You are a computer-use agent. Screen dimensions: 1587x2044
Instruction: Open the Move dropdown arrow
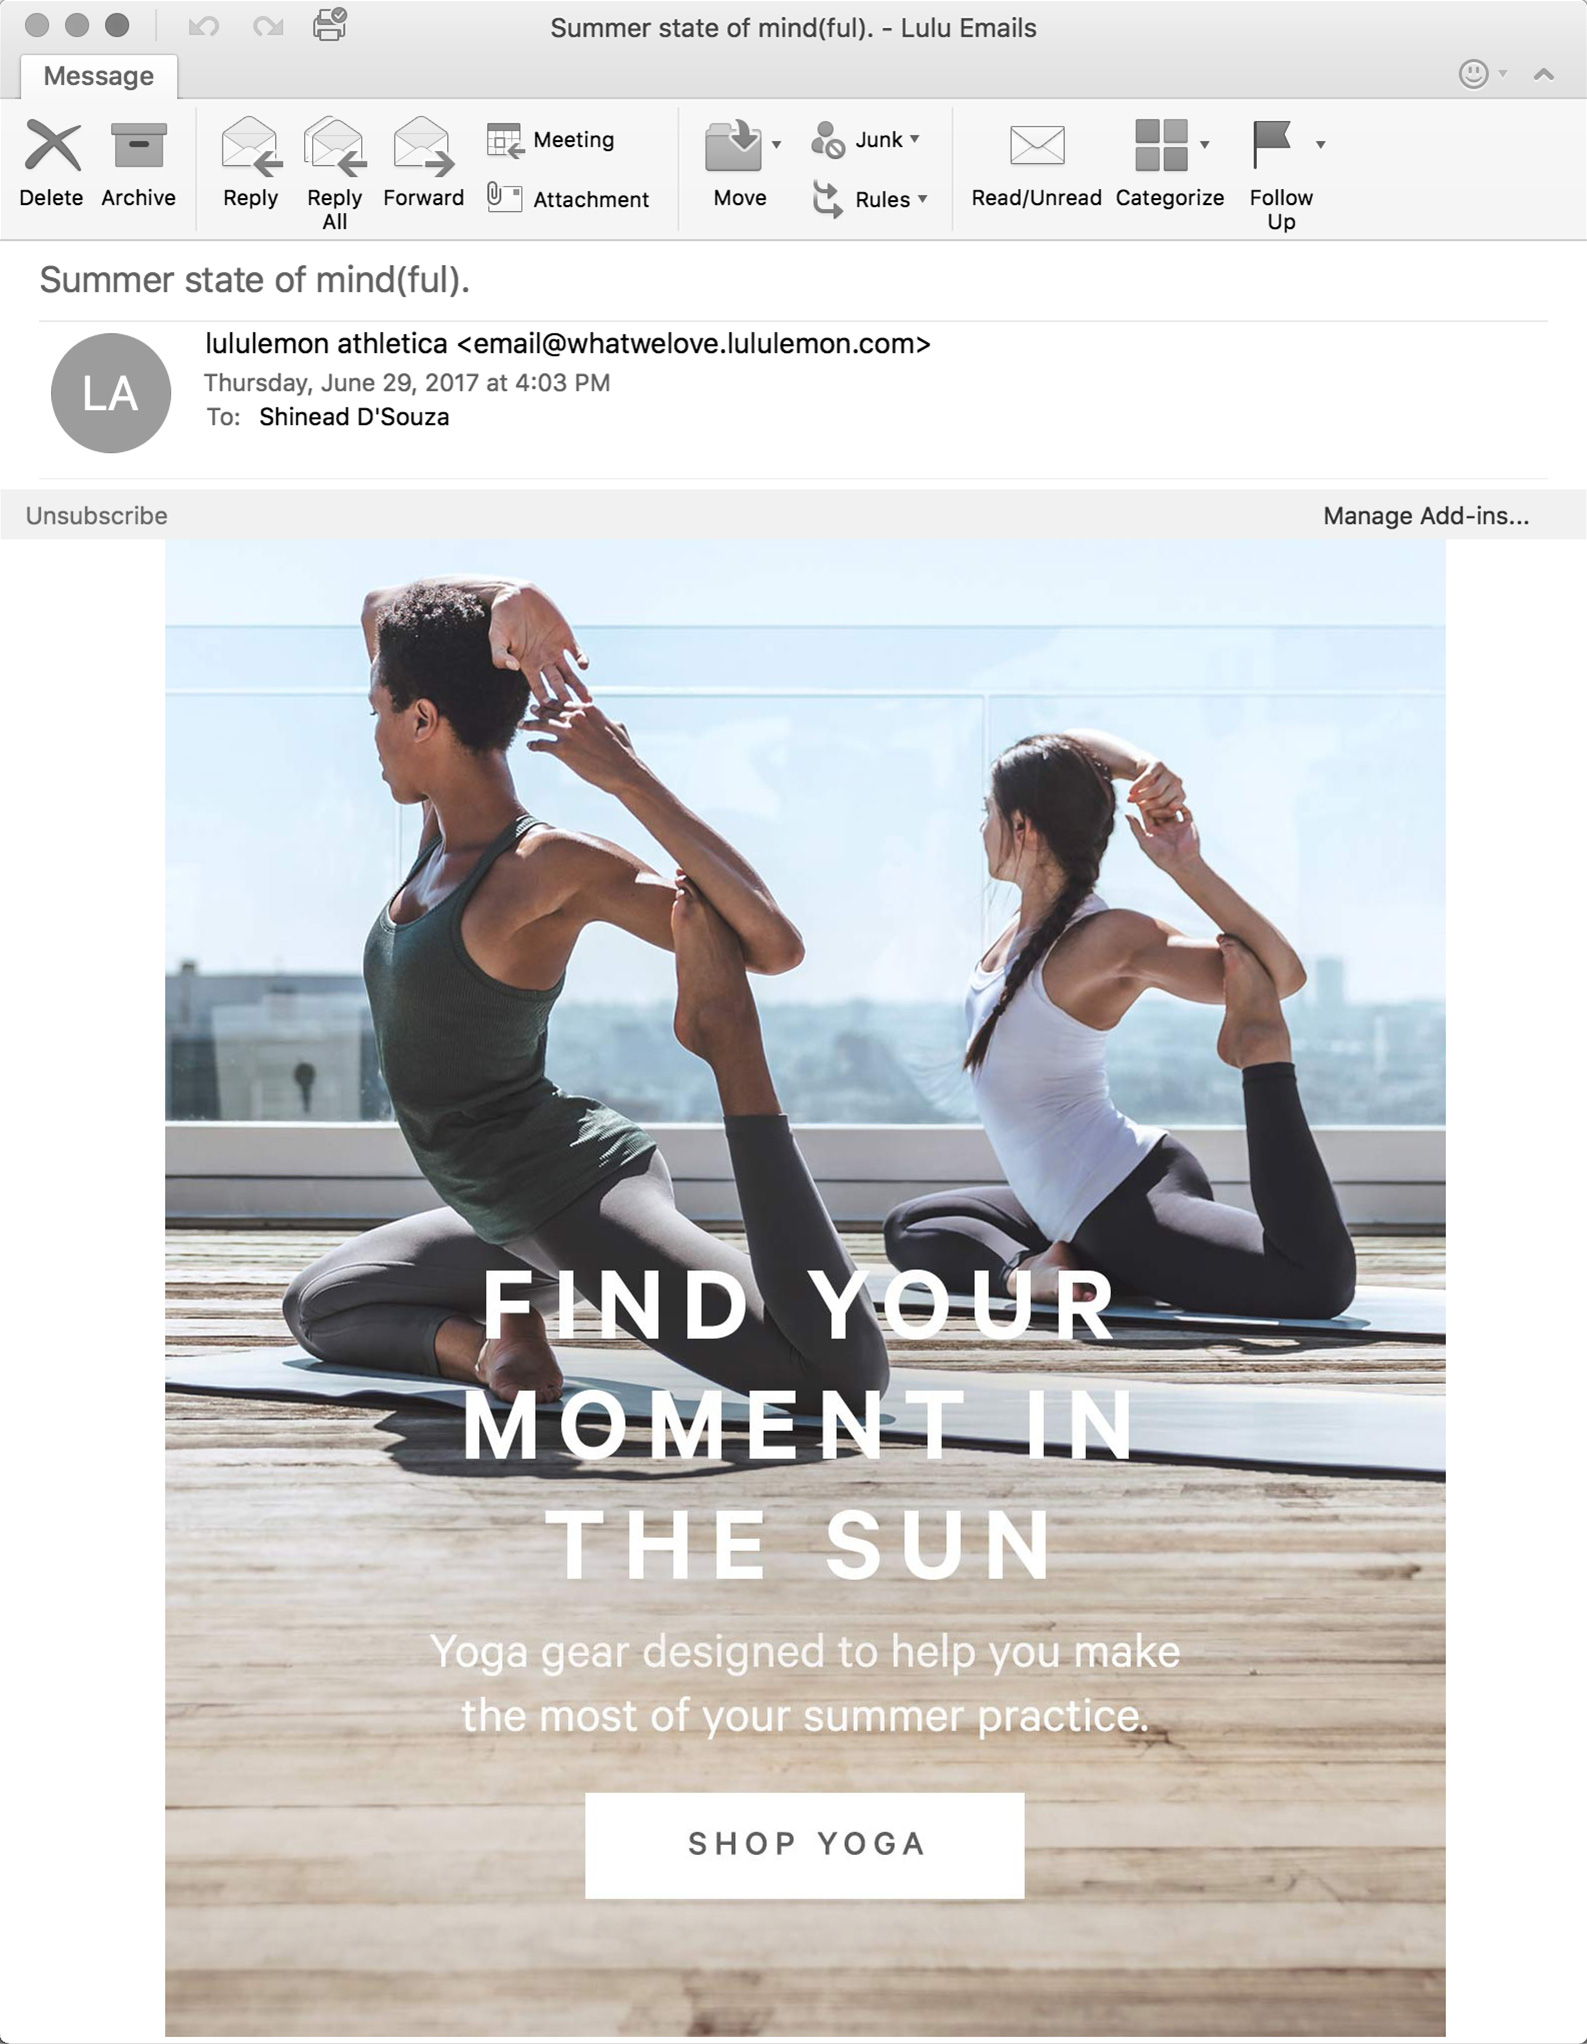pos(776,145)
